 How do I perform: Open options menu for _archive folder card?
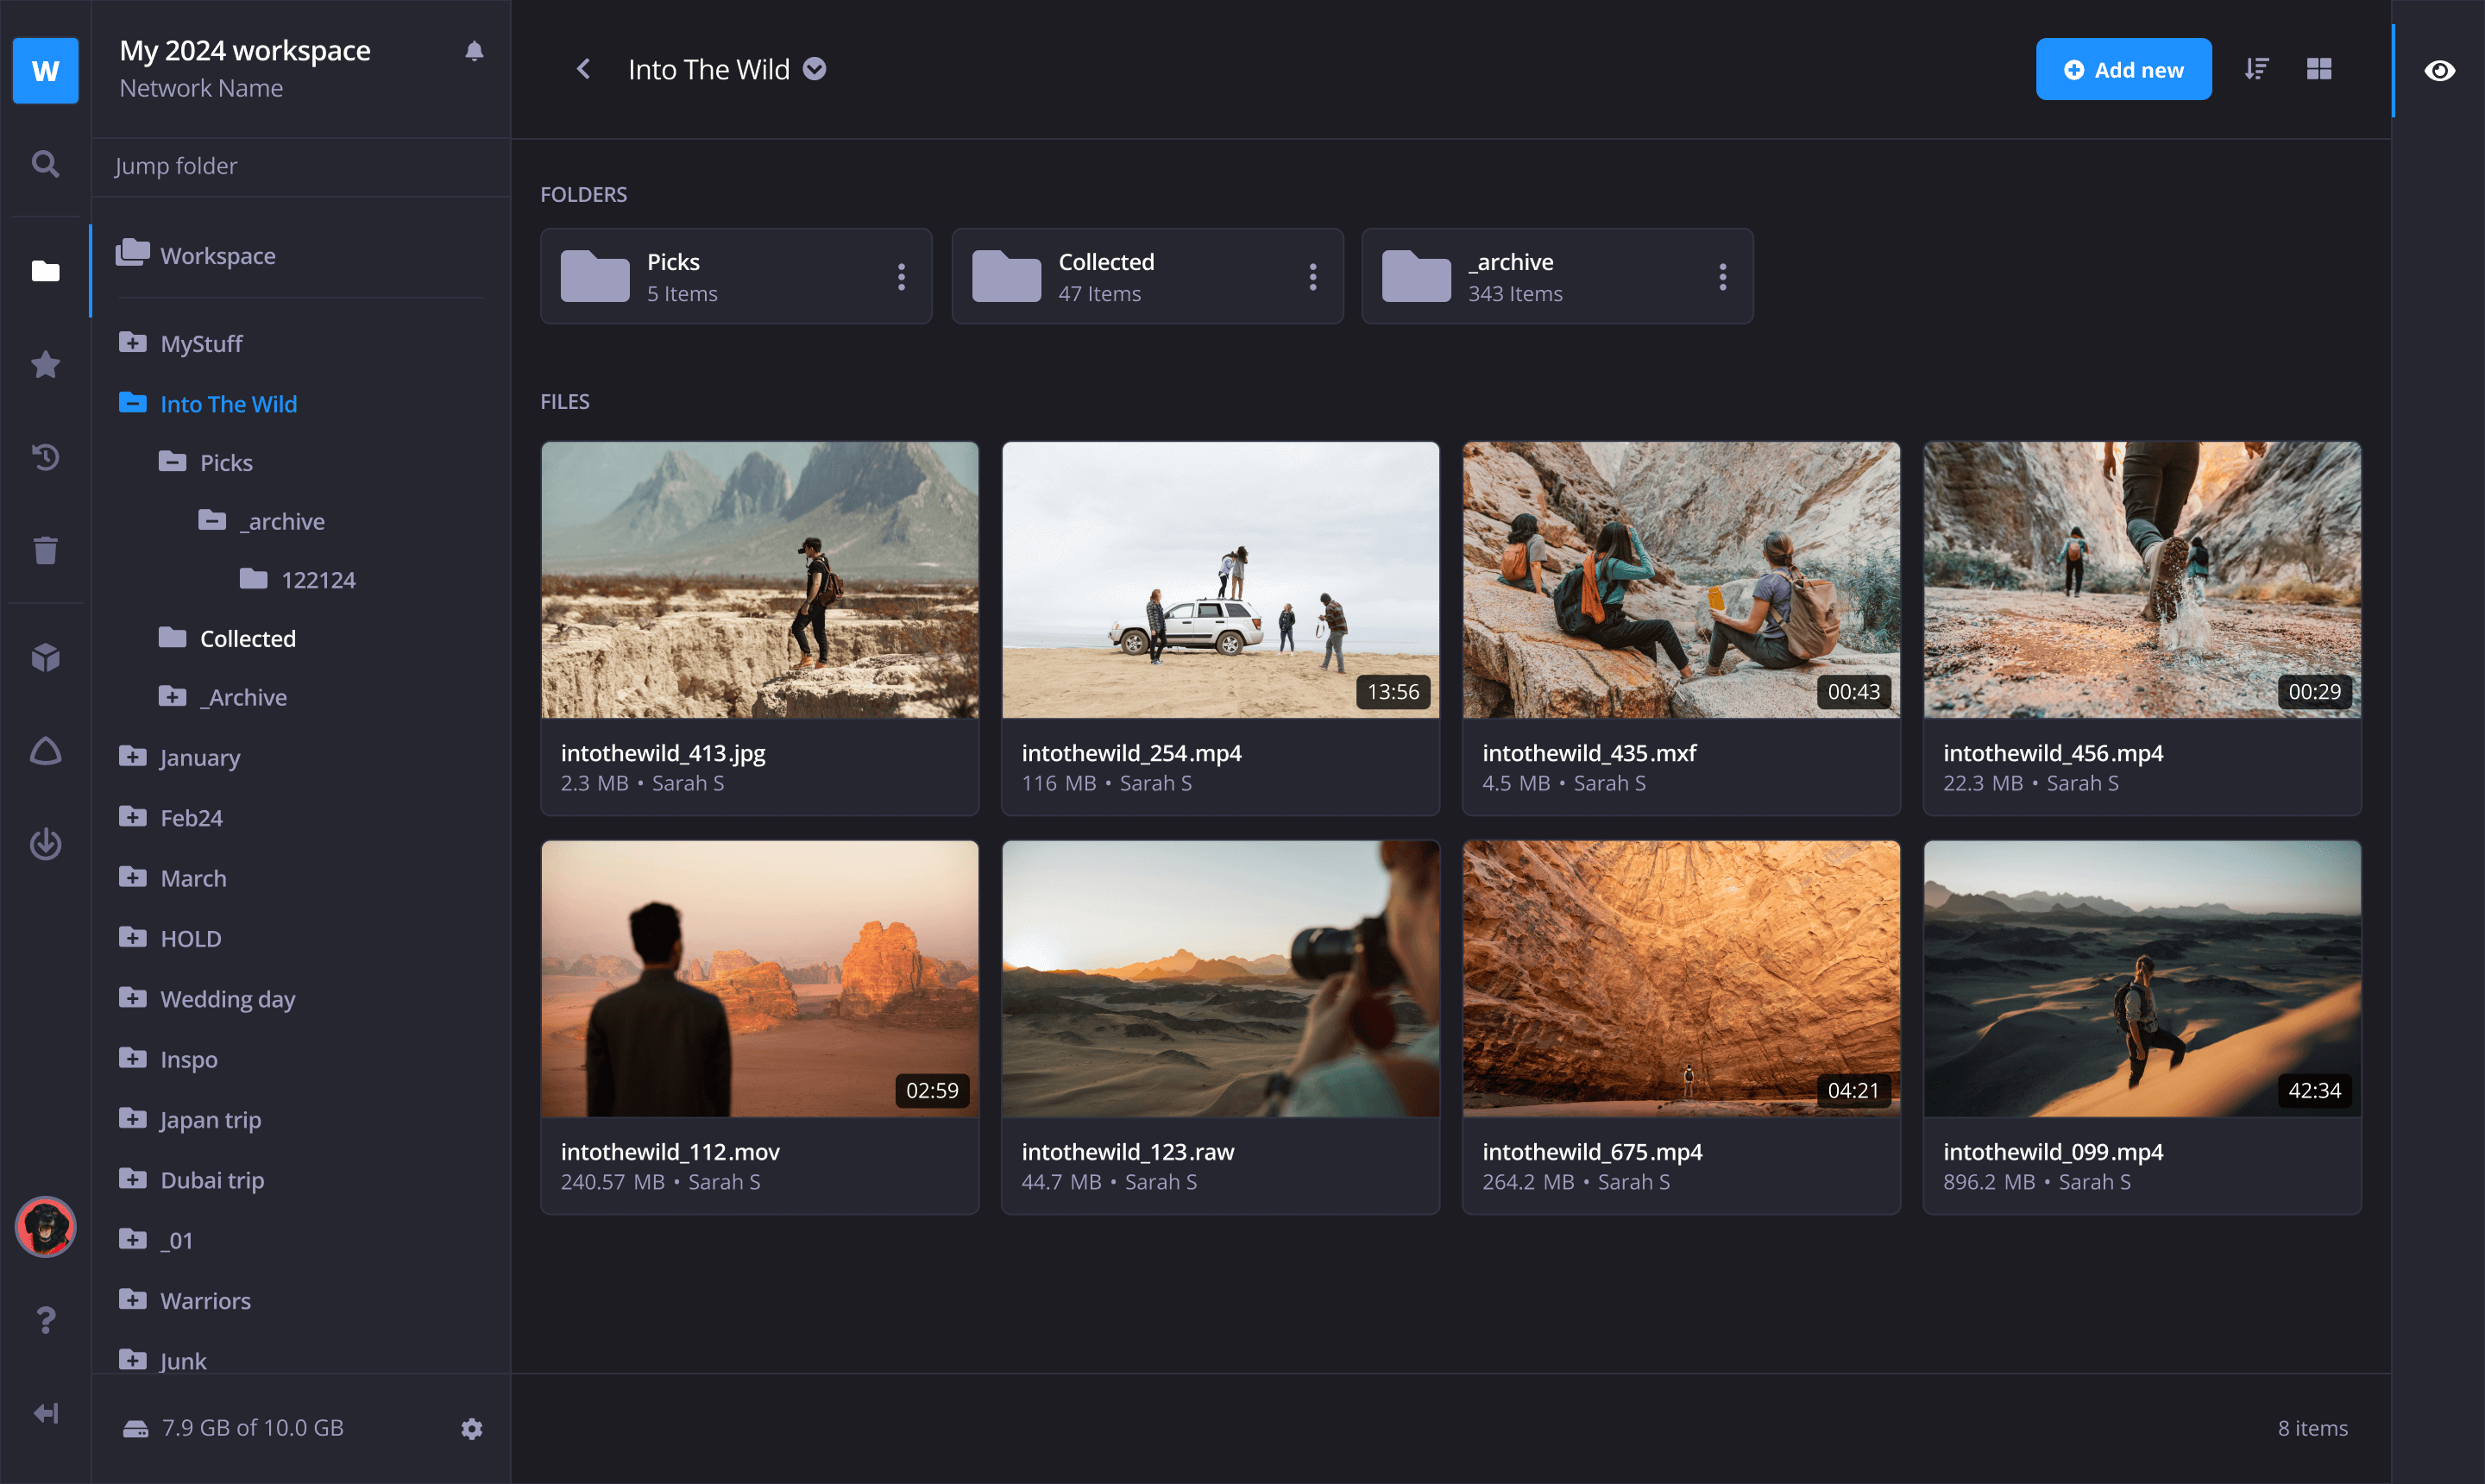point(1722,276)
